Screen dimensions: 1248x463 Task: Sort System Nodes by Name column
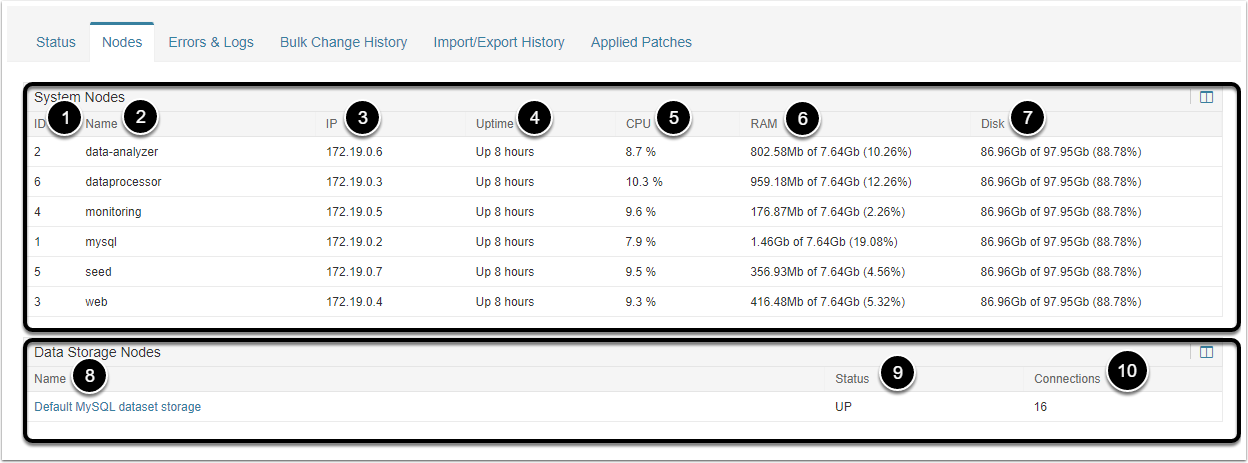click(101, 123)
